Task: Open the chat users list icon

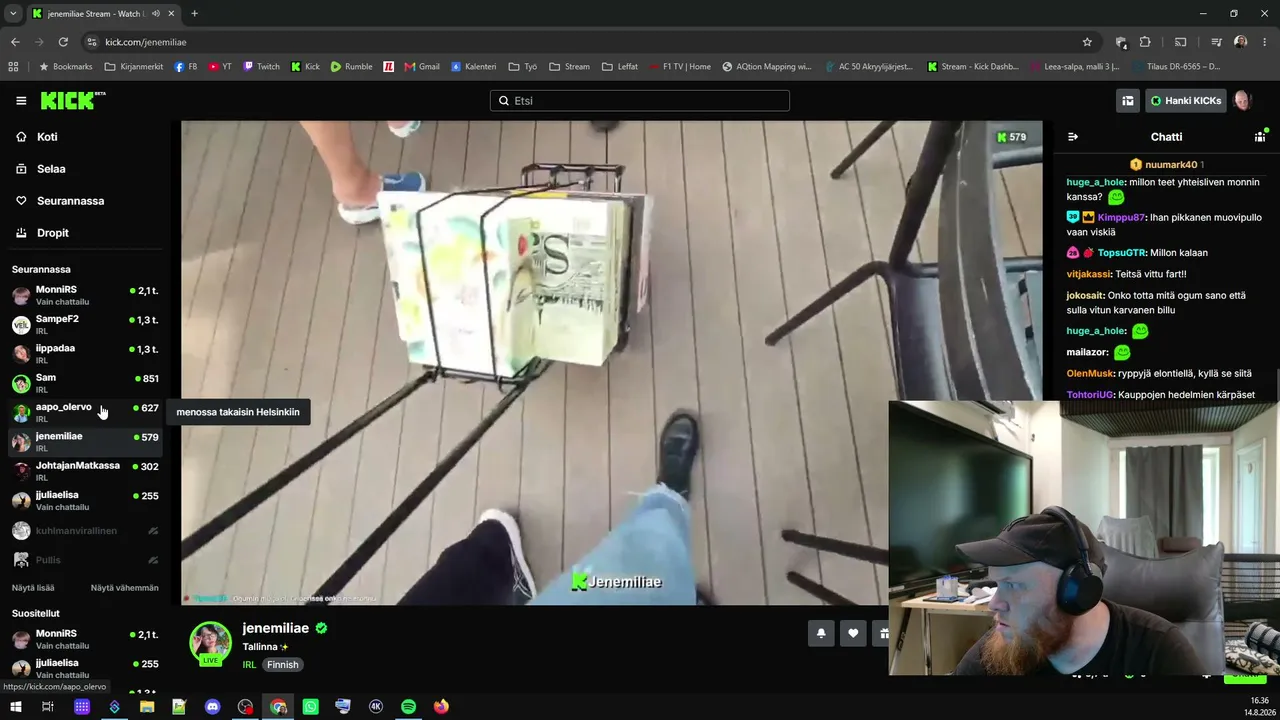Action: click(x=1260, y=137)
